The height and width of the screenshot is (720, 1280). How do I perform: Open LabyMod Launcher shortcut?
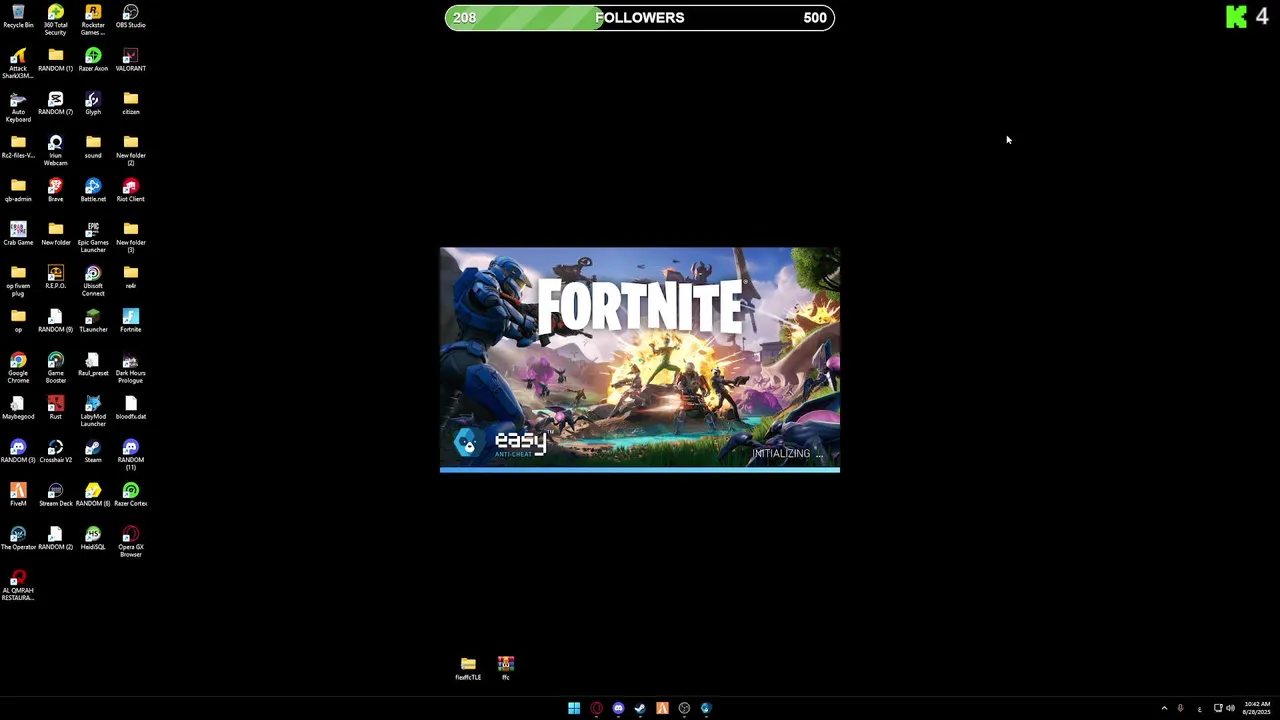(x=93, y=411)
